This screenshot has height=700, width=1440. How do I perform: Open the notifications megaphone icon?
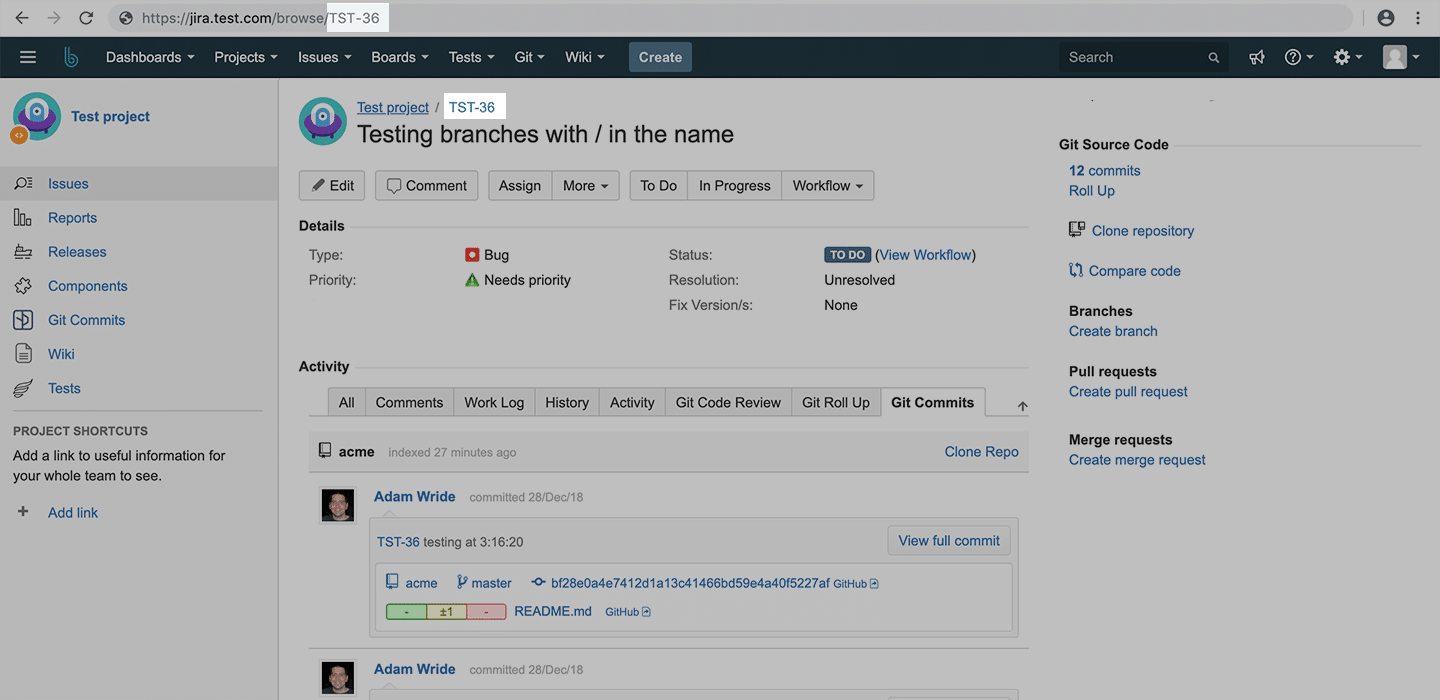[x=1257, y=57]
